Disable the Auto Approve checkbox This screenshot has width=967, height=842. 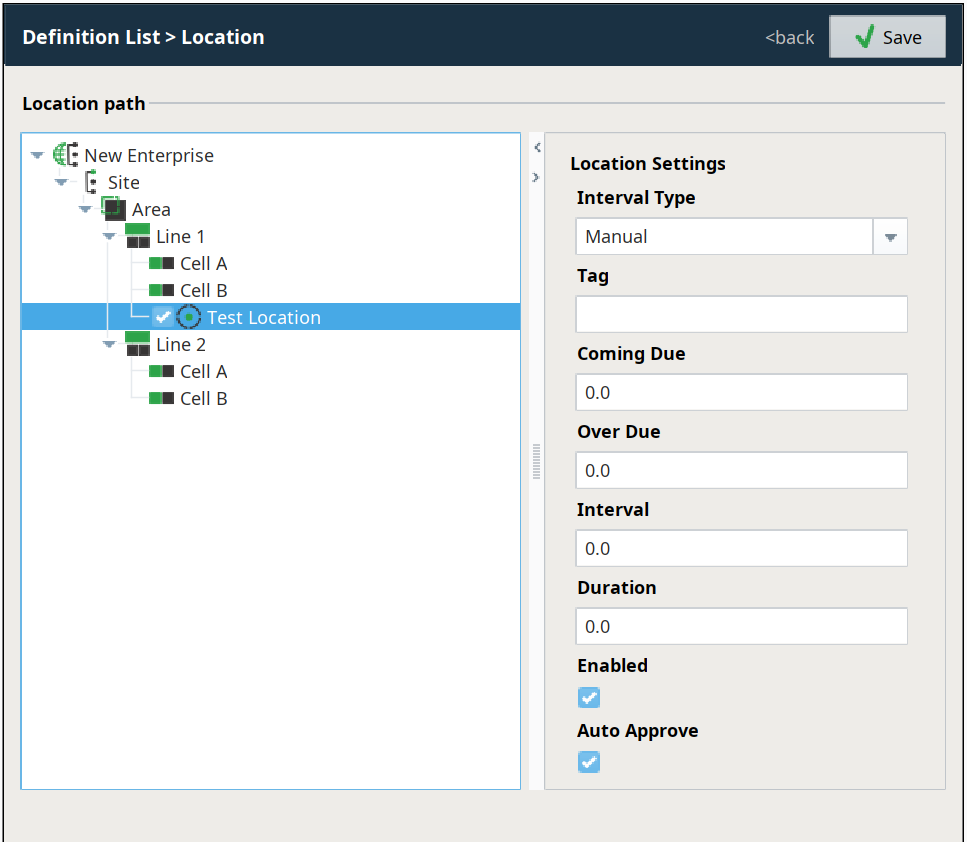(589, 762)
